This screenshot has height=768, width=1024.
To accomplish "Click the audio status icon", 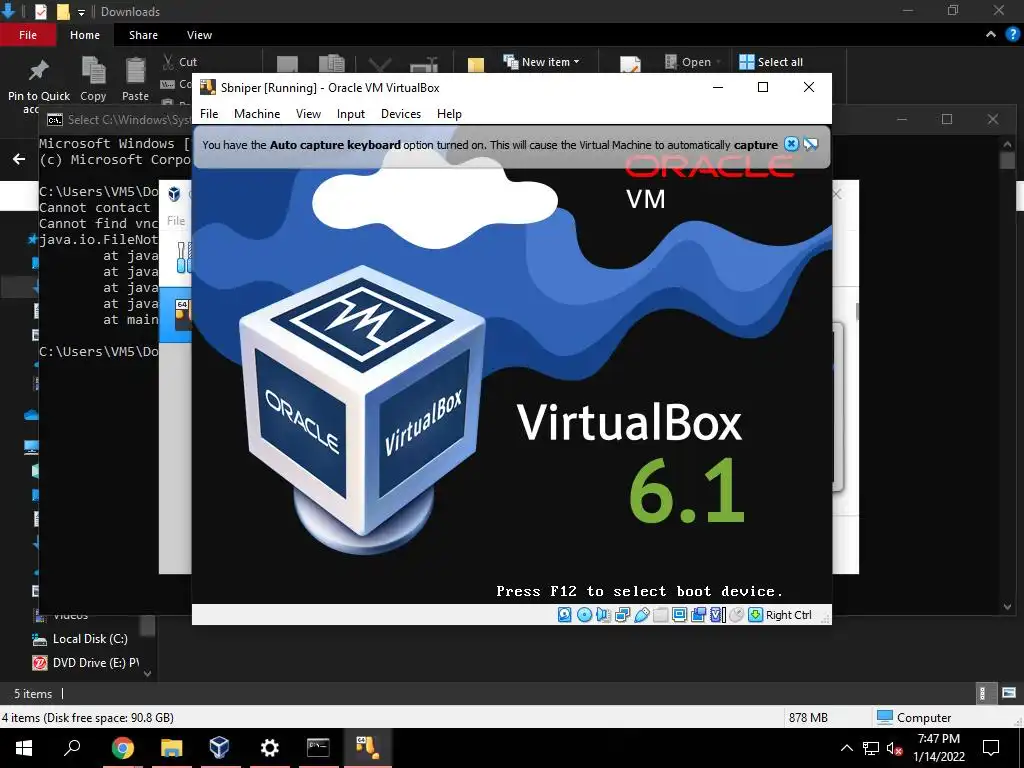I will 603,615.
